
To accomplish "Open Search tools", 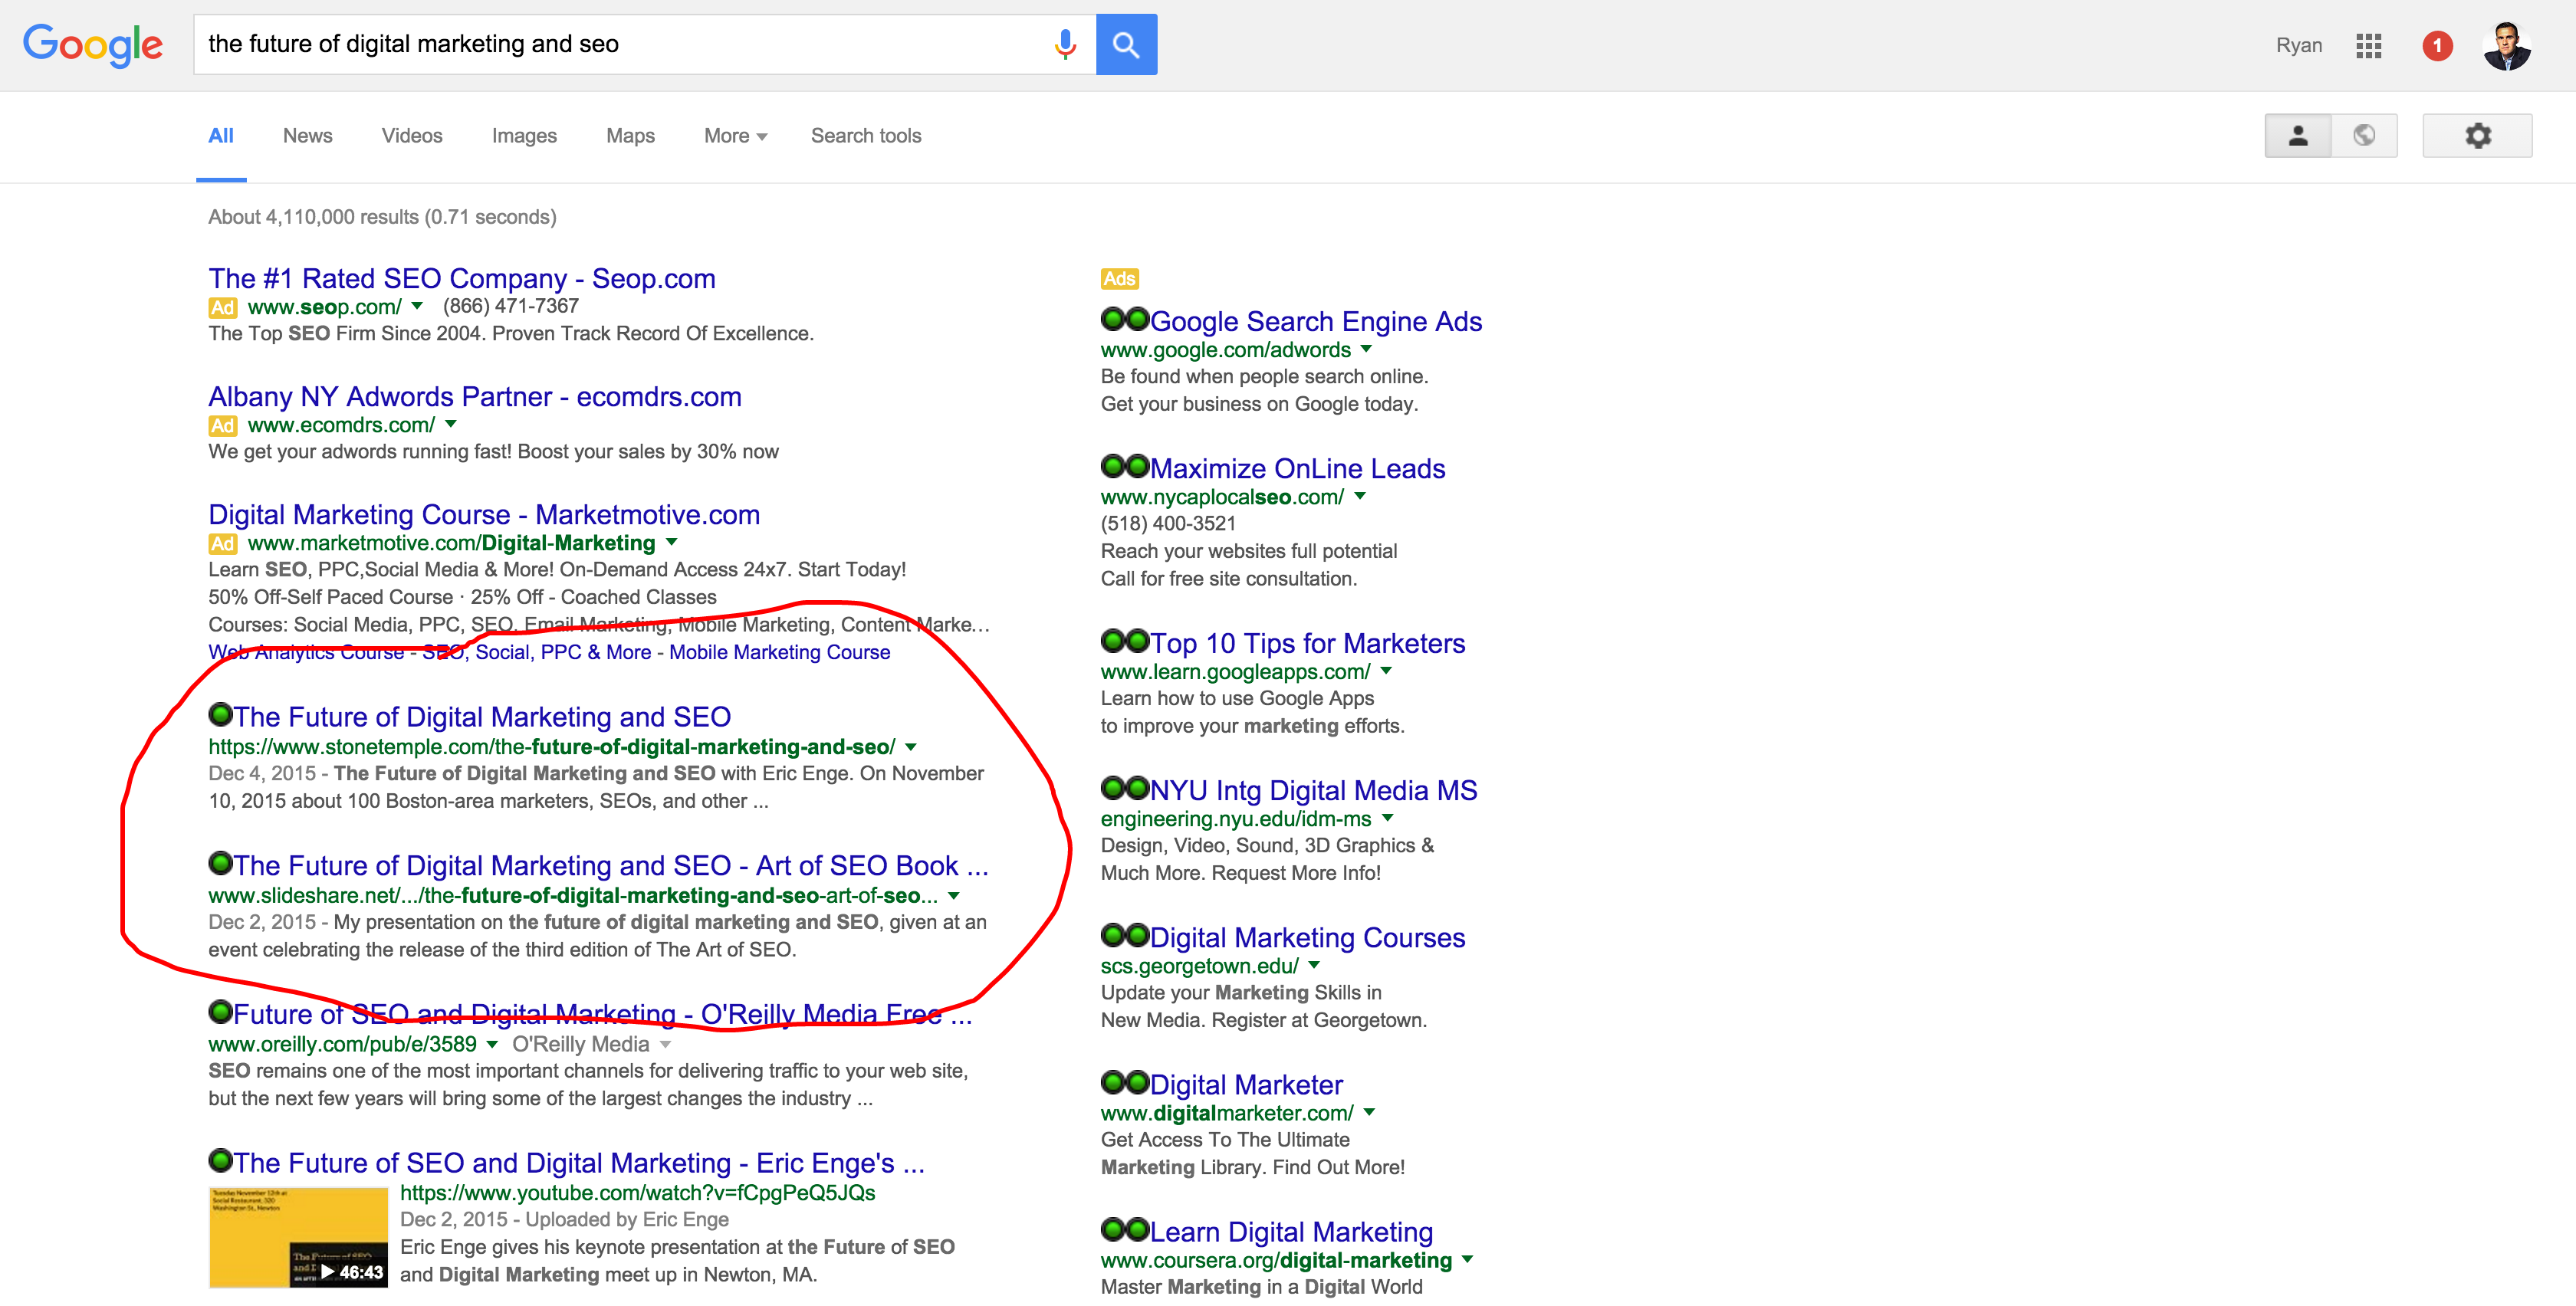I will tap(866, 136).
